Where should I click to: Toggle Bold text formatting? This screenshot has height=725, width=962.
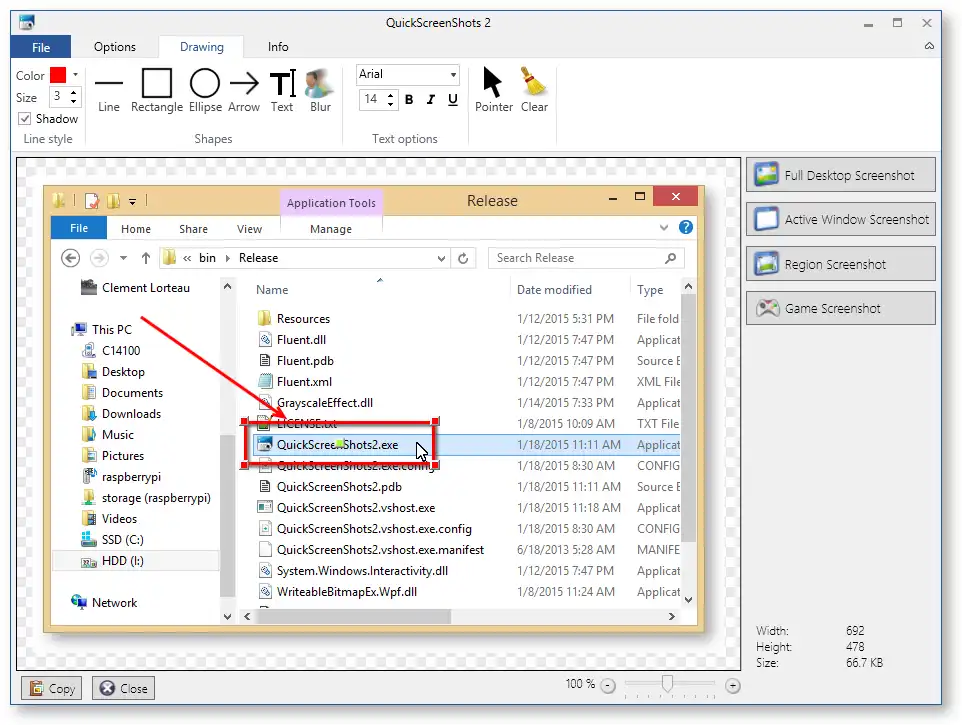pyautogui.click(x=409, y=99)
